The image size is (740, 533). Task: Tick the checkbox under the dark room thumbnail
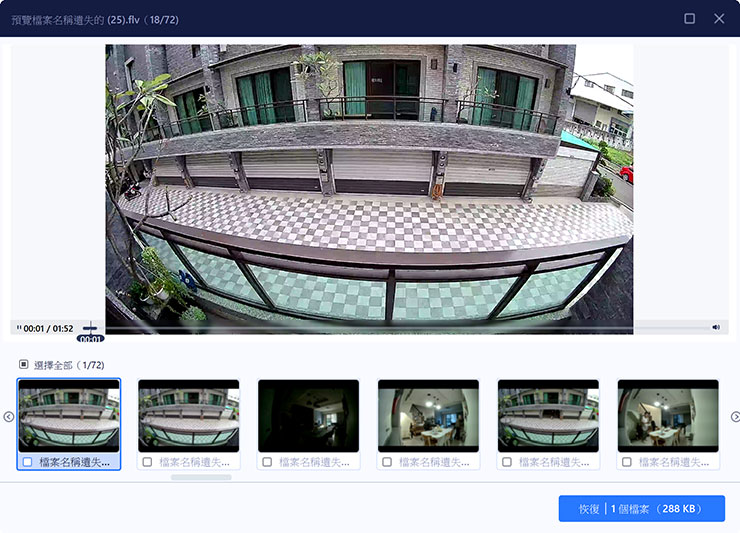pyautogui.click(x=267, y=462)
